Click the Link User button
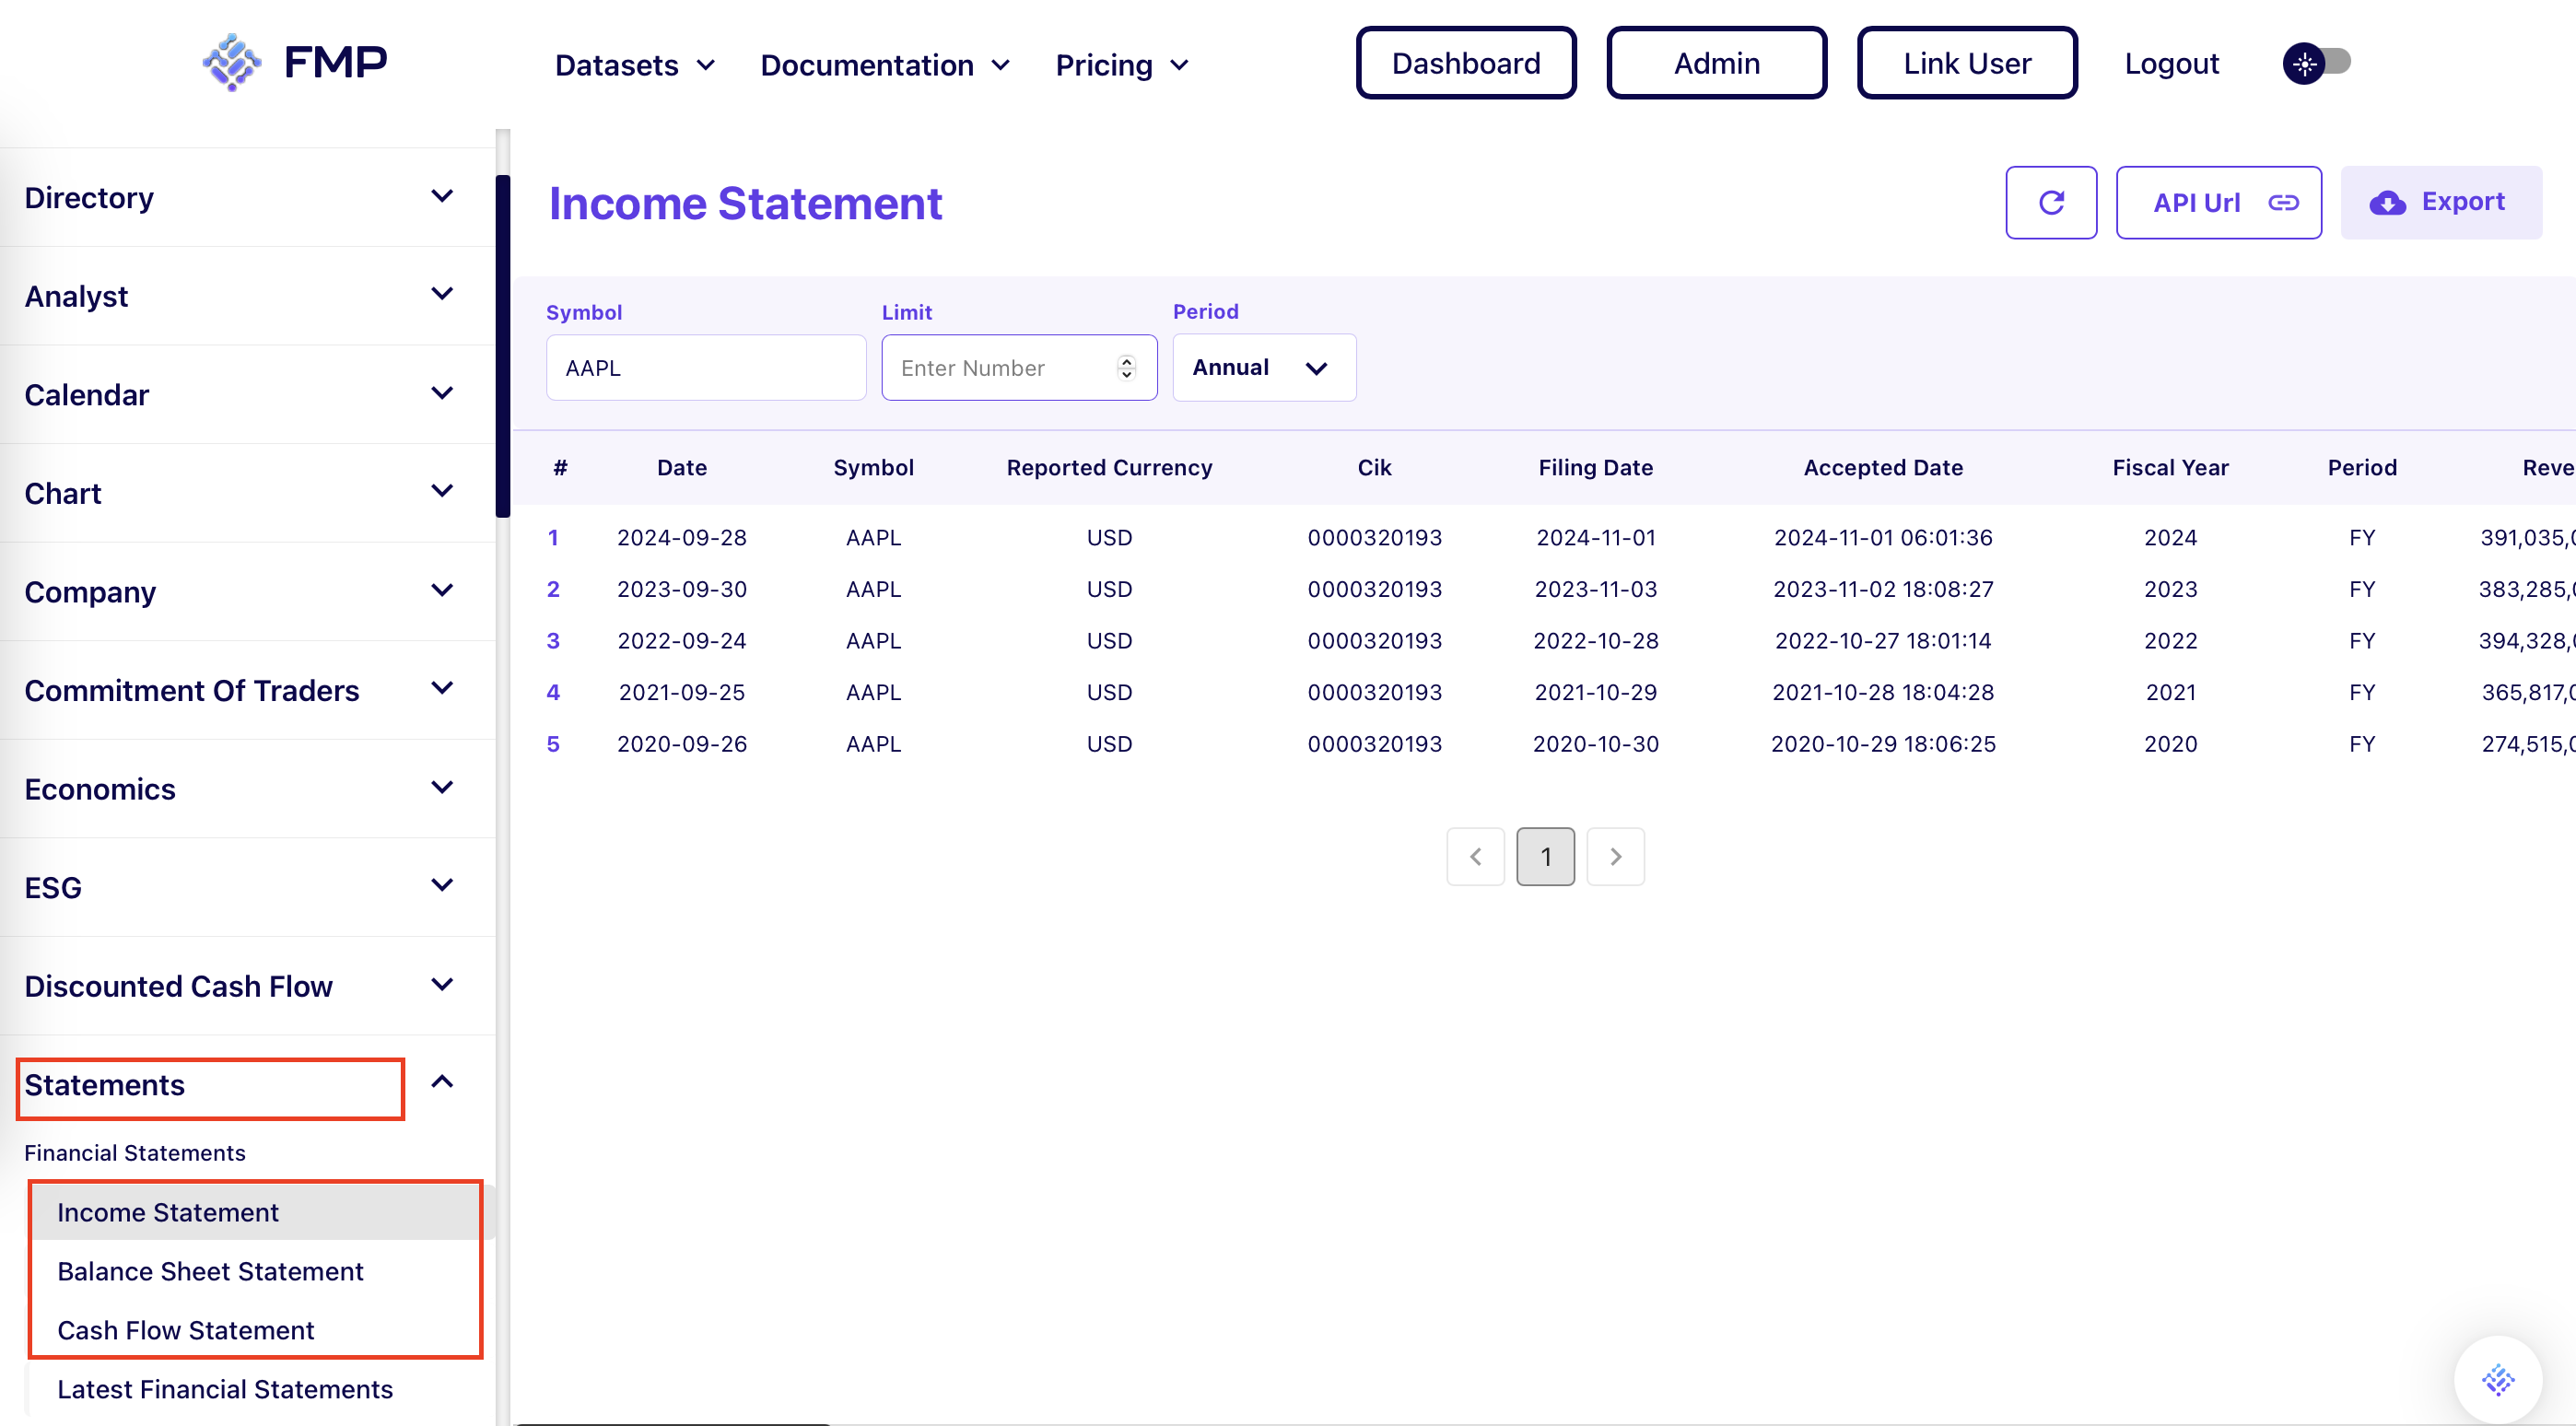Viewport: 2576px width, 1426px height. point(1966,63)
